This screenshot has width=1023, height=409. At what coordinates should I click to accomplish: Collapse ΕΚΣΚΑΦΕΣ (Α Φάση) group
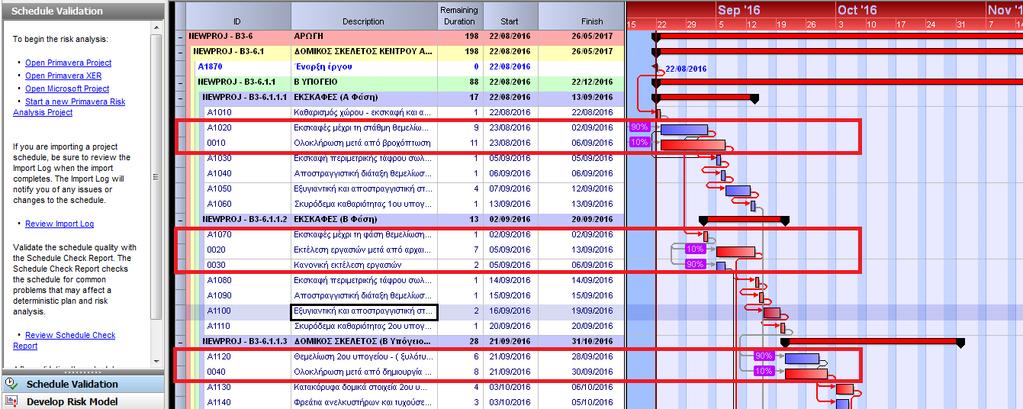point(180,97)
